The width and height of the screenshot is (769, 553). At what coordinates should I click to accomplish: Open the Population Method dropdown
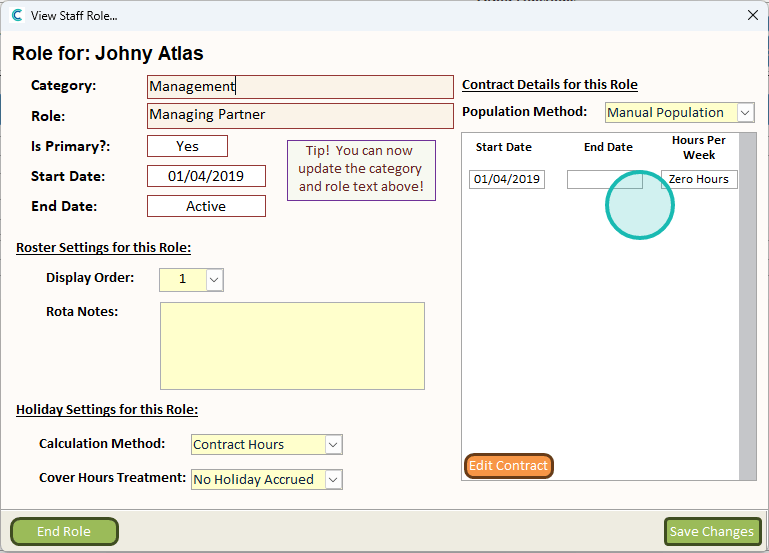click(x=745, y=113)
